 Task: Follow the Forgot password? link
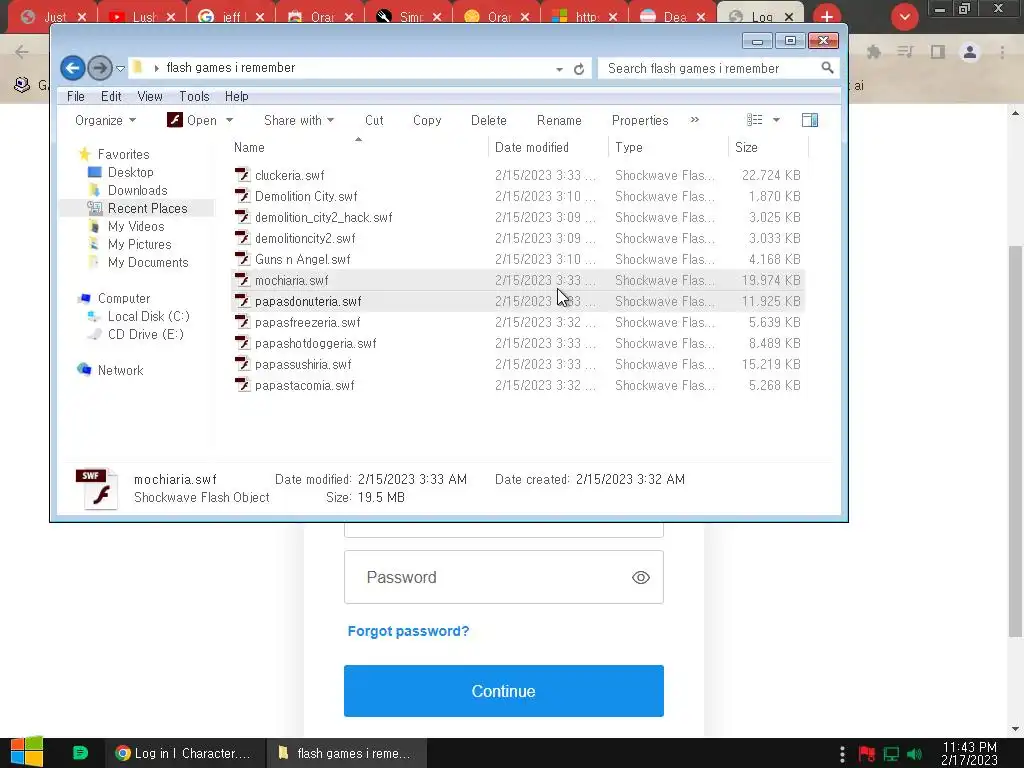point(408,632)
